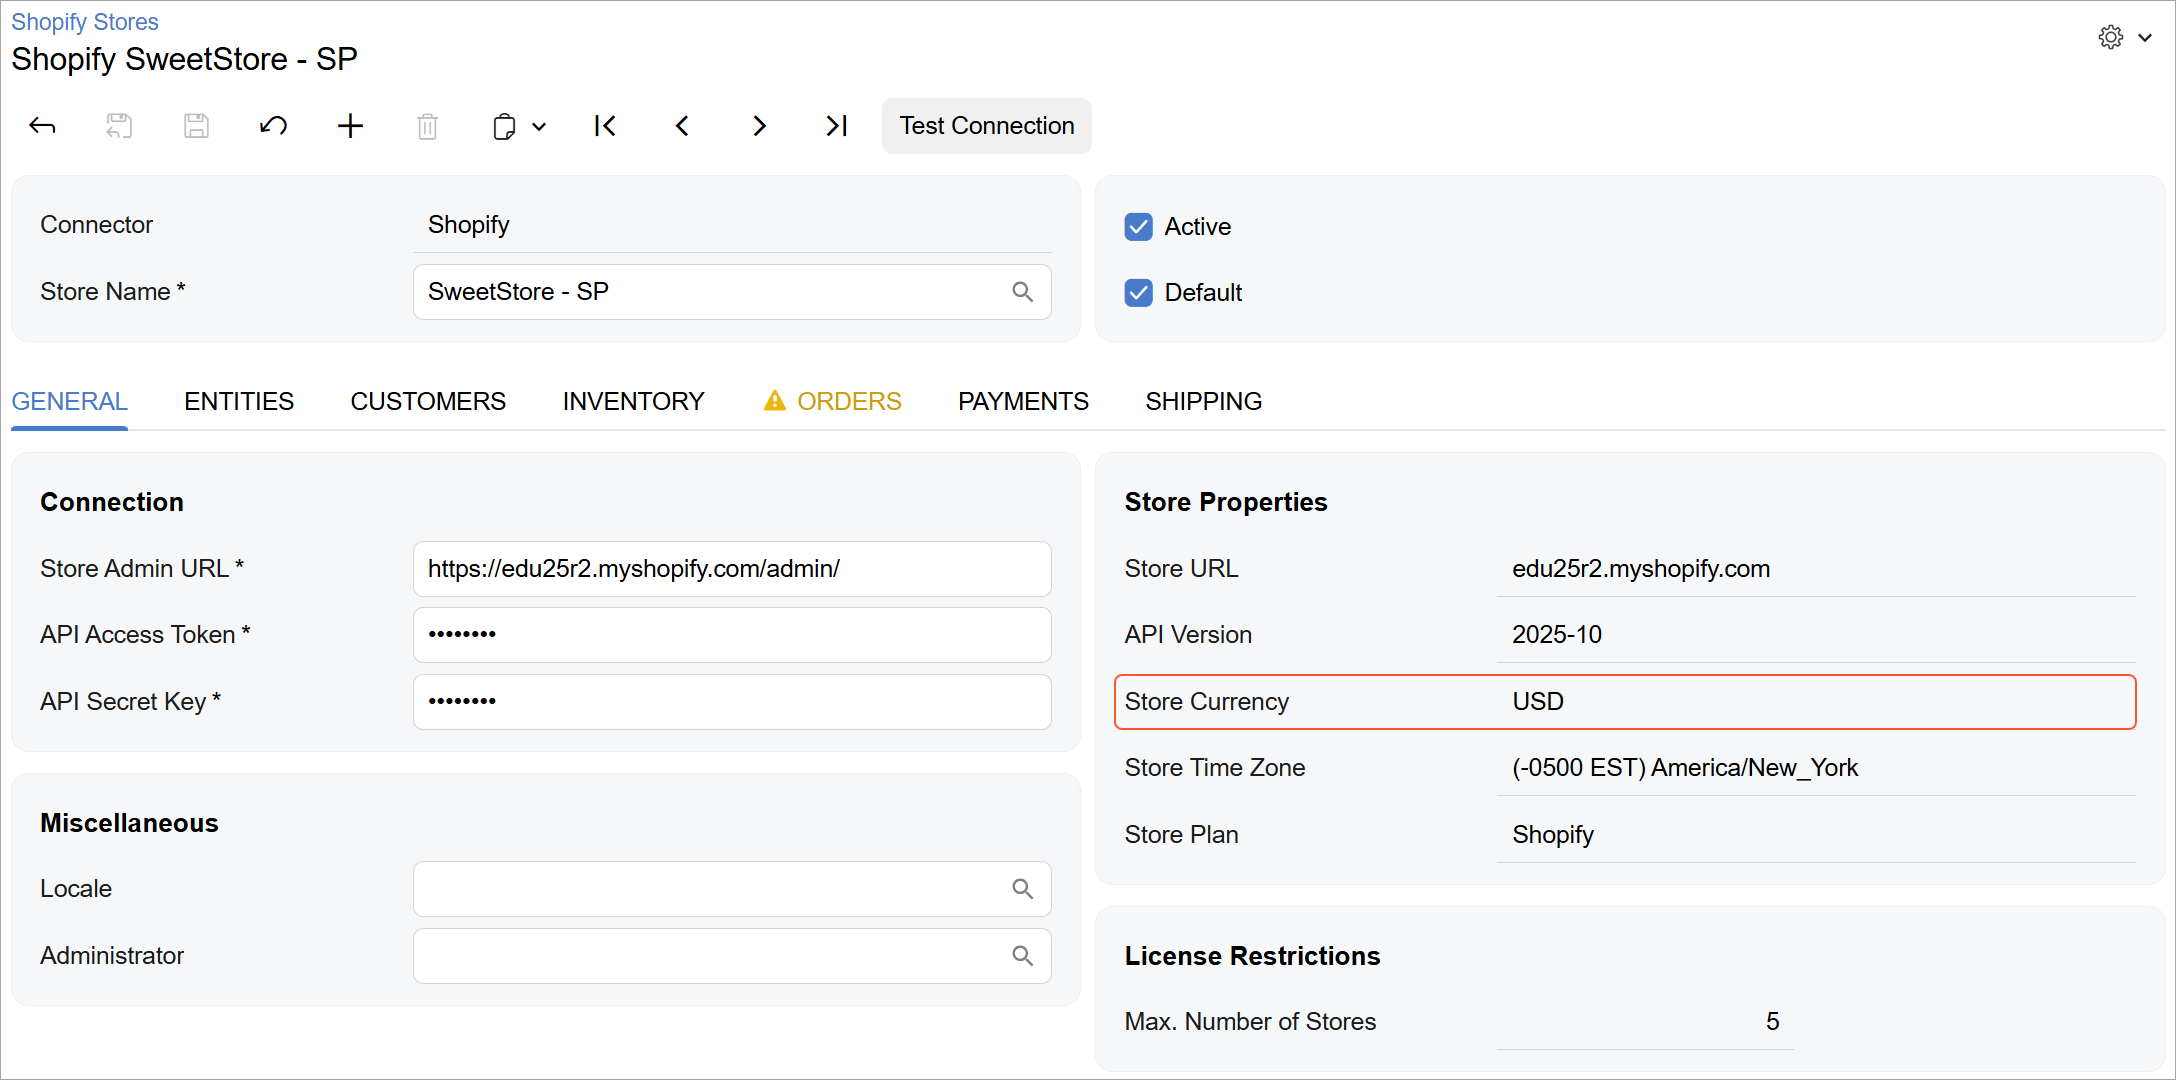
Task: Toggle the Default checkbox
Action: pos(1139,293)
